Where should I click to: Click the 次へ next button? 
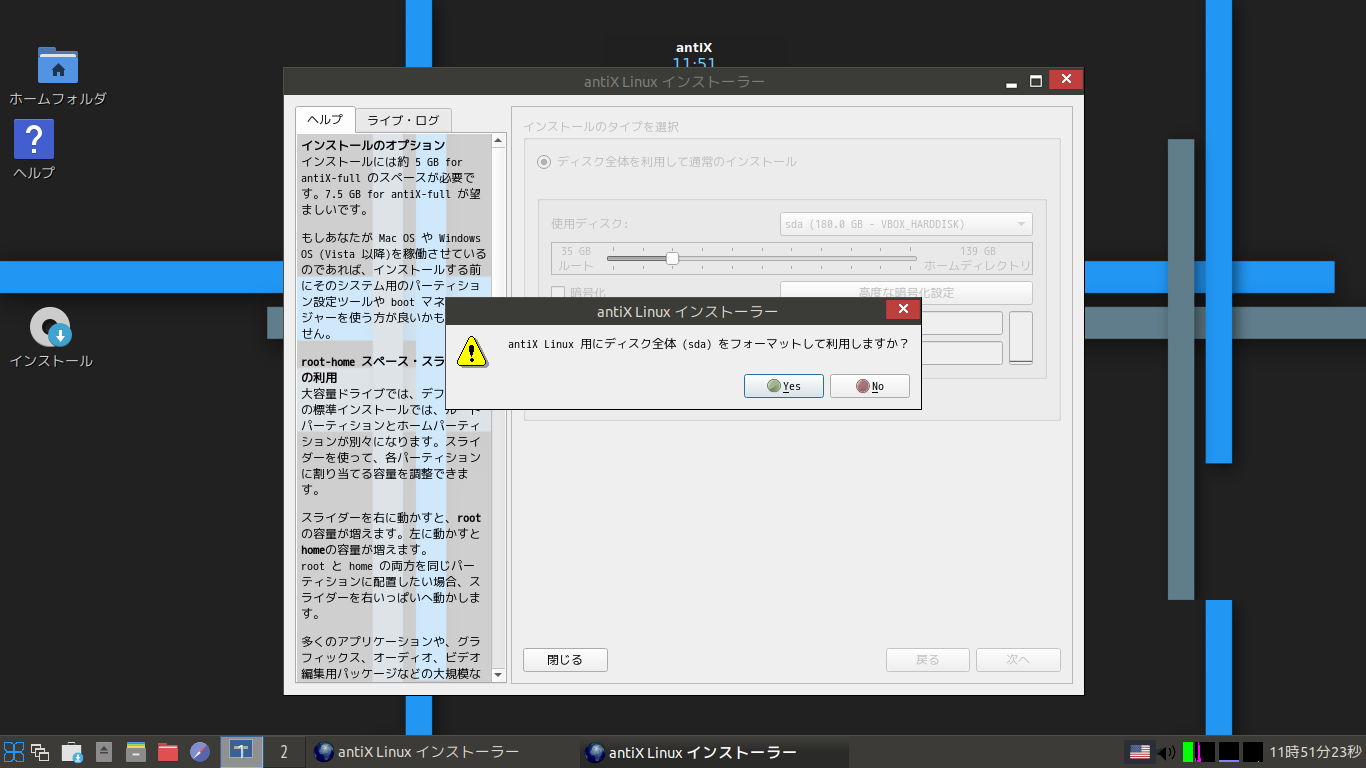1018,660
